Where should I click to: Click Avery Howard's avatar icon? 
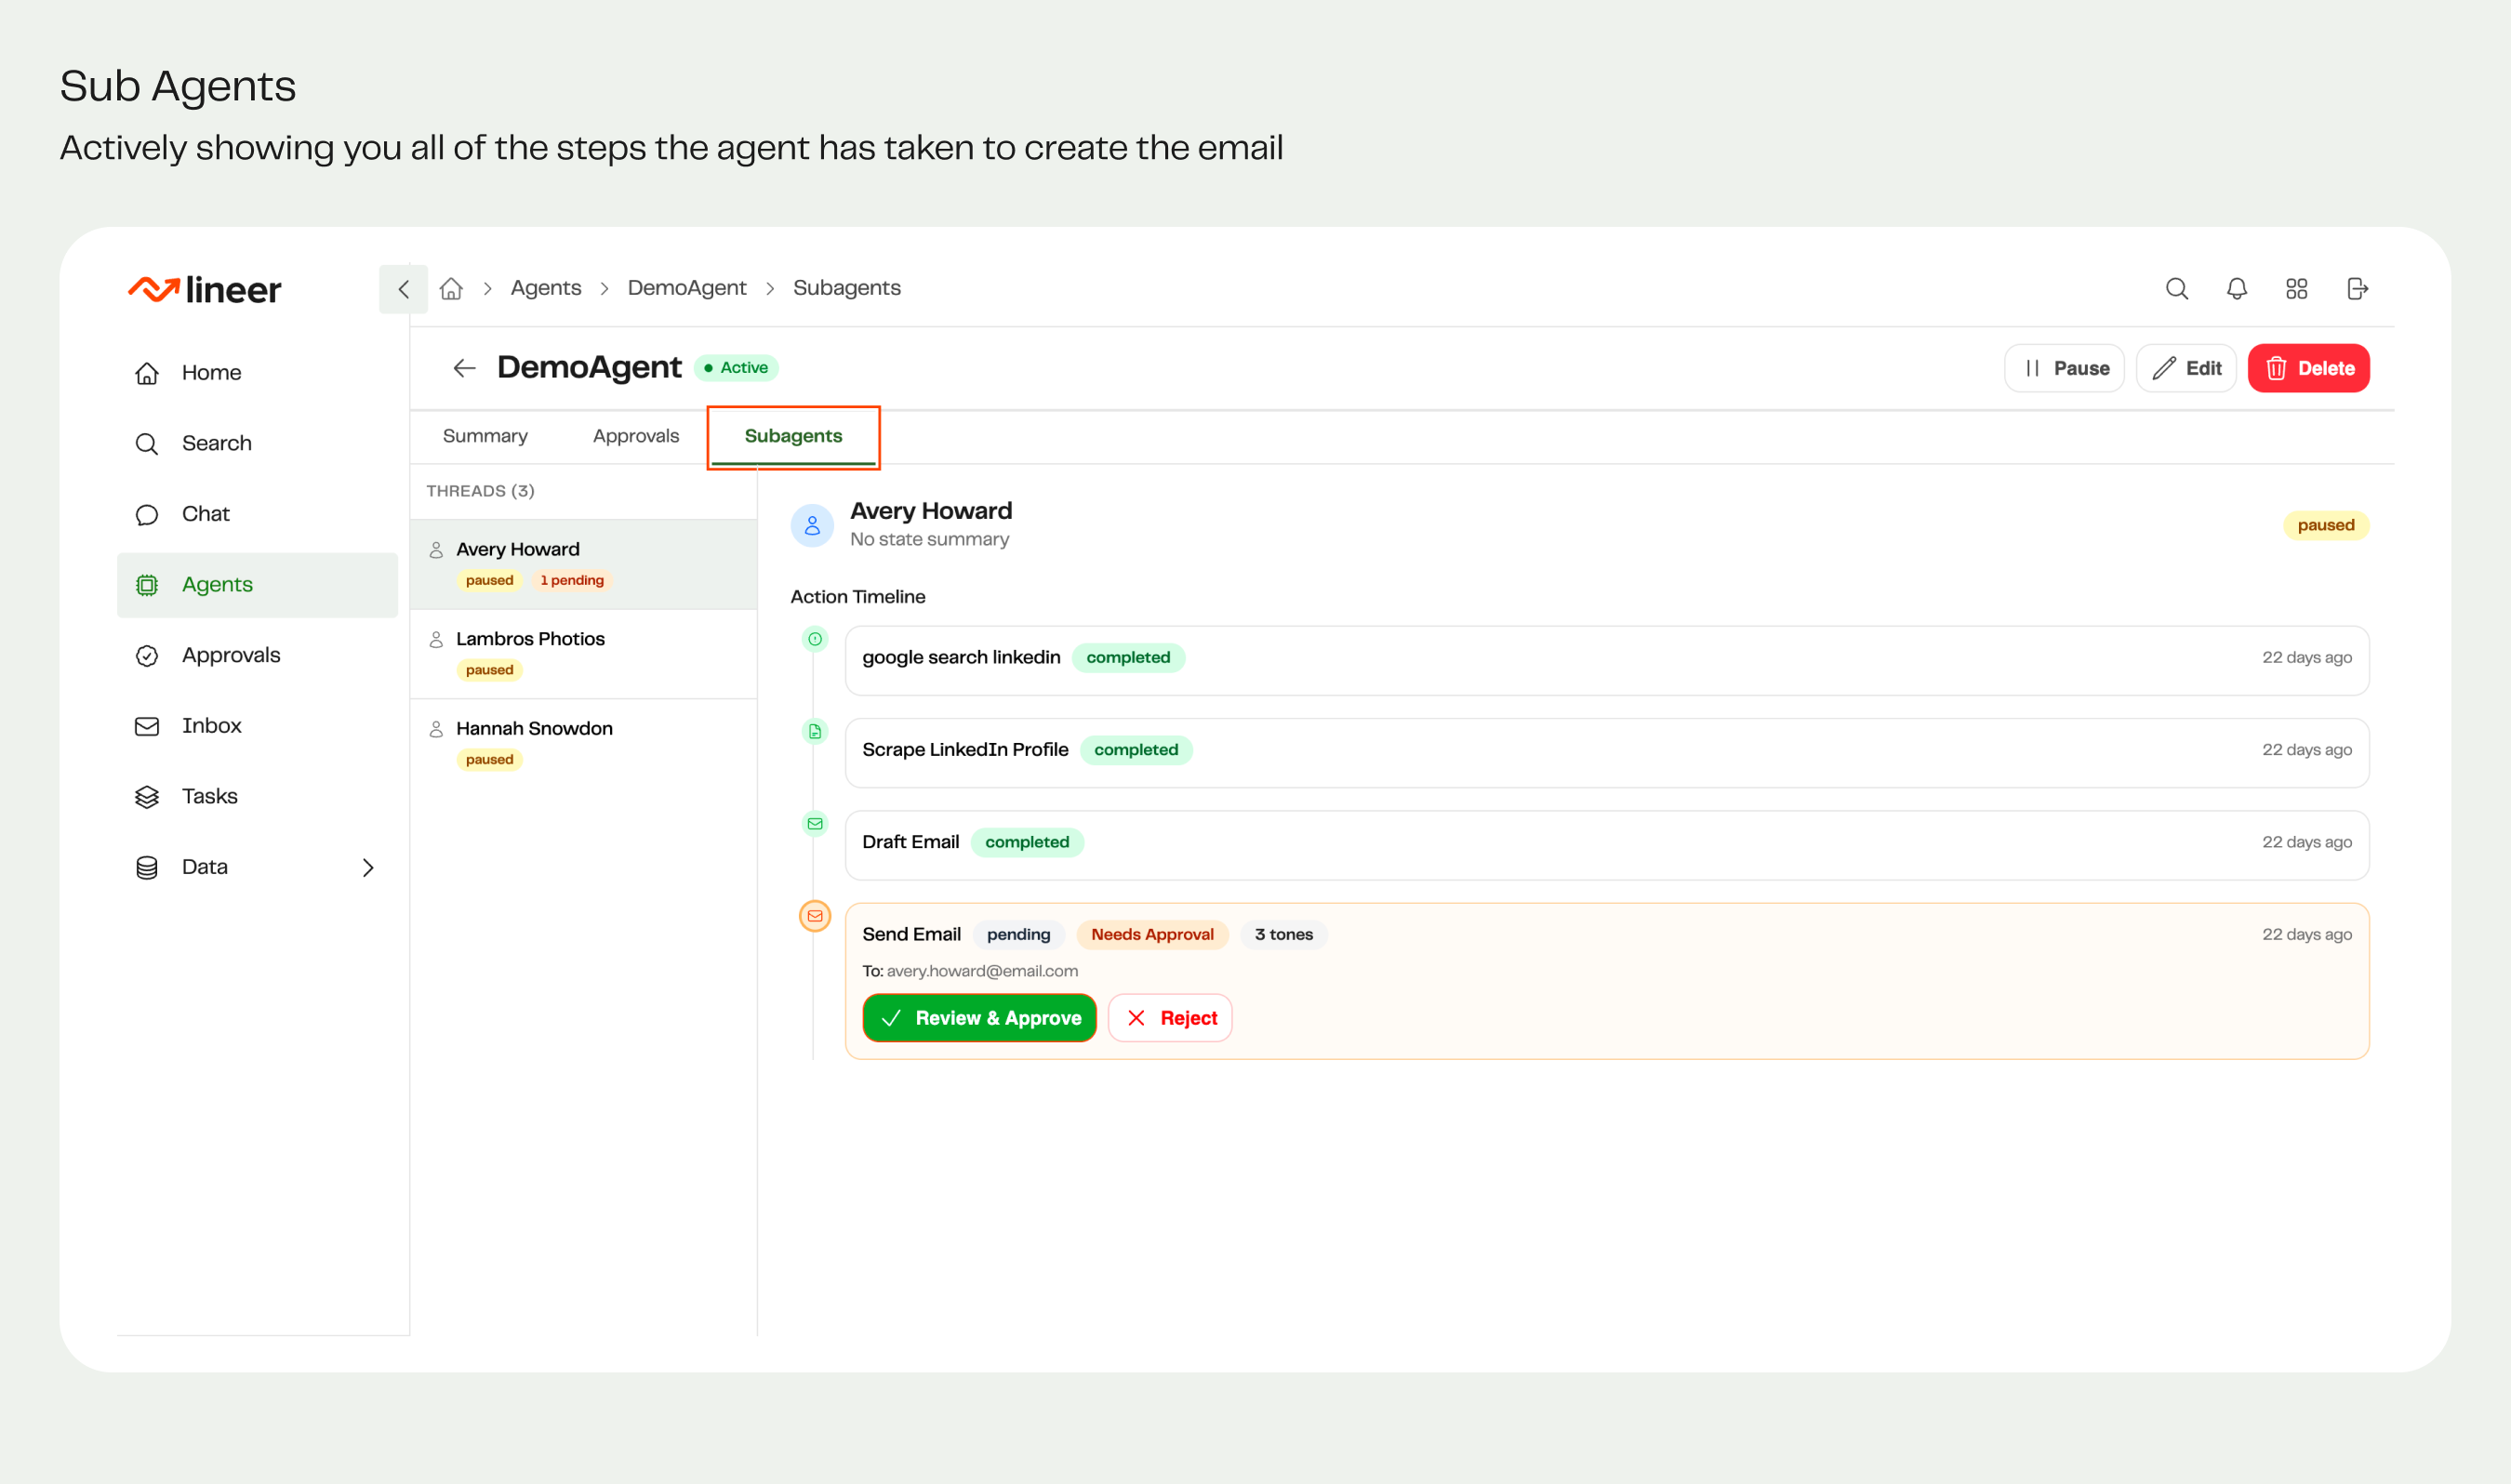click(x=812, y=525)
